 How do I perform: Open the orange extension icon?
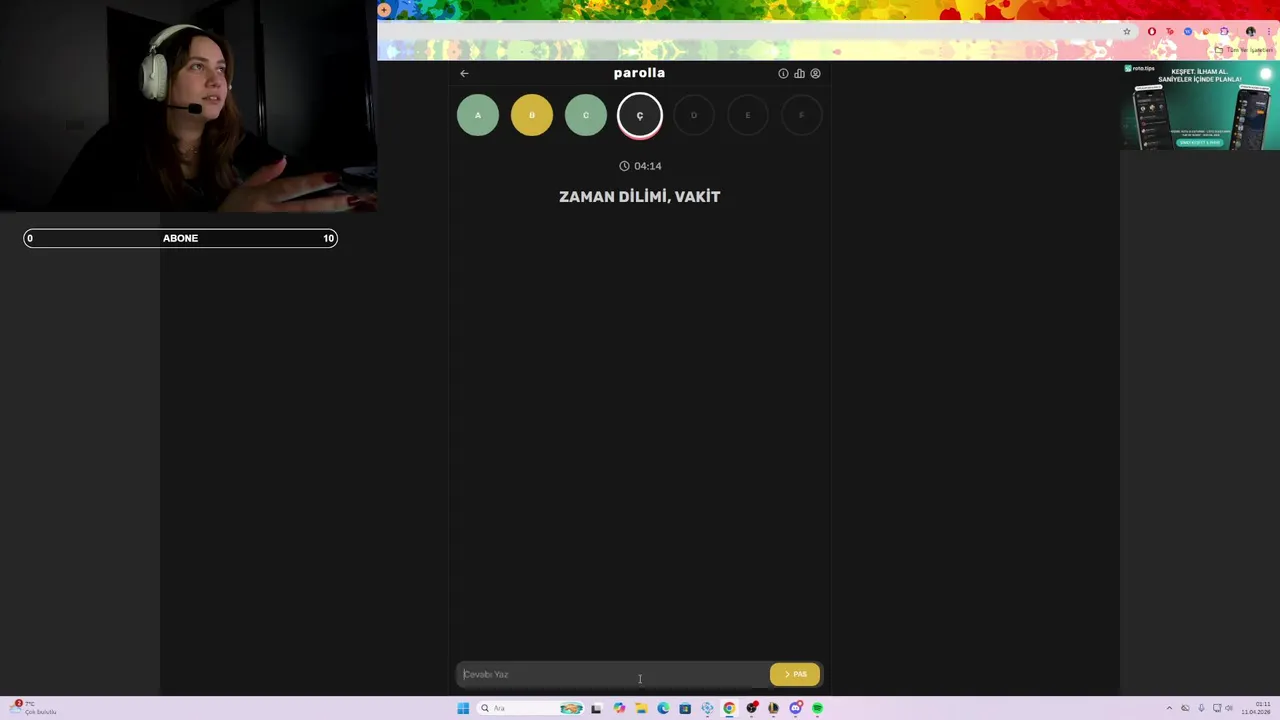1206,31
